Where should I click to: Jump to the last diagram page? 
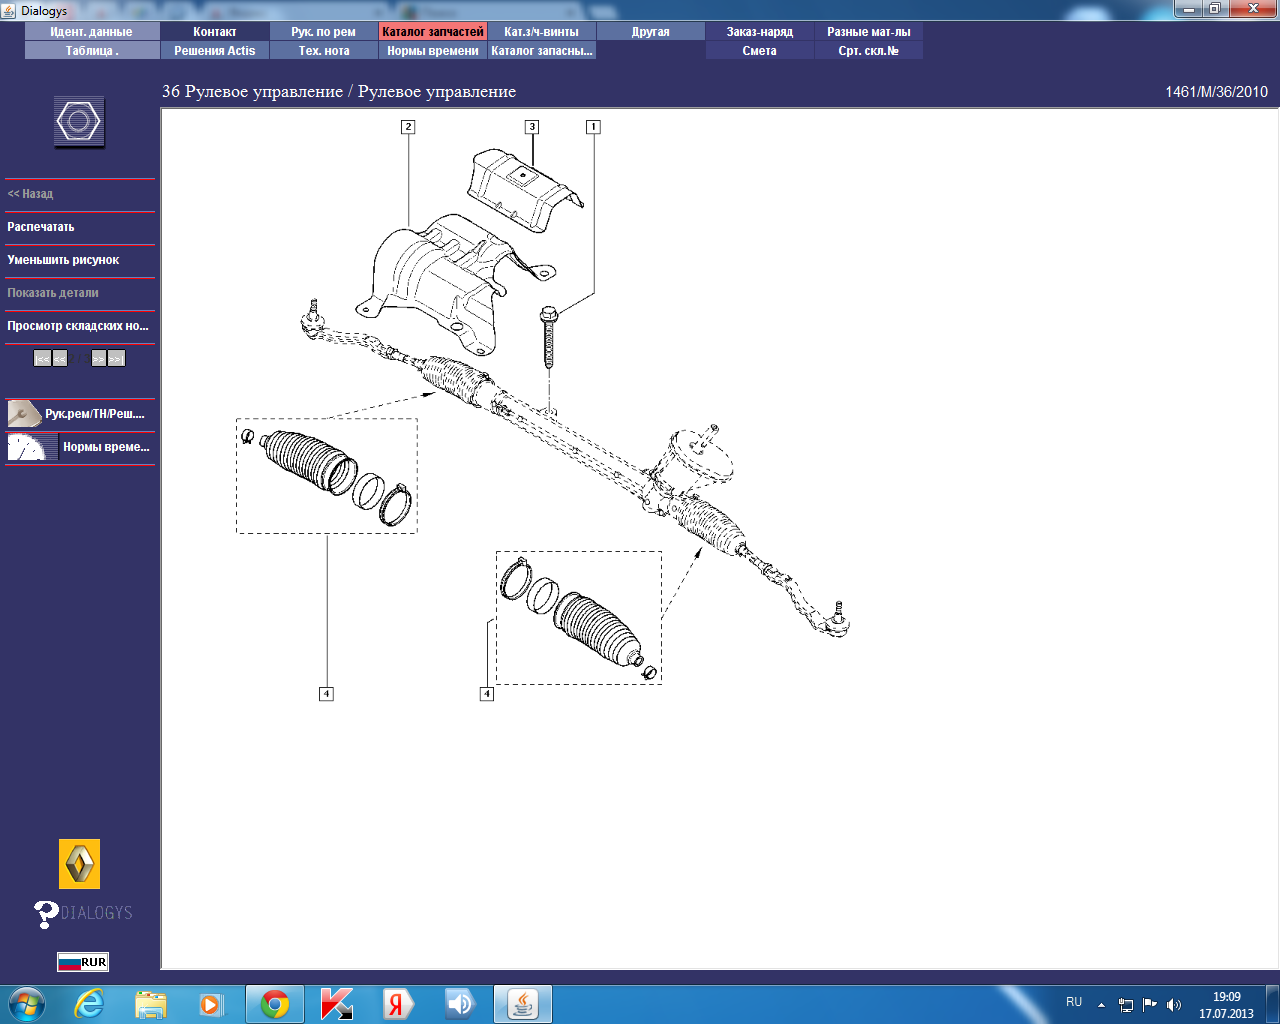[x=116, y=358]
